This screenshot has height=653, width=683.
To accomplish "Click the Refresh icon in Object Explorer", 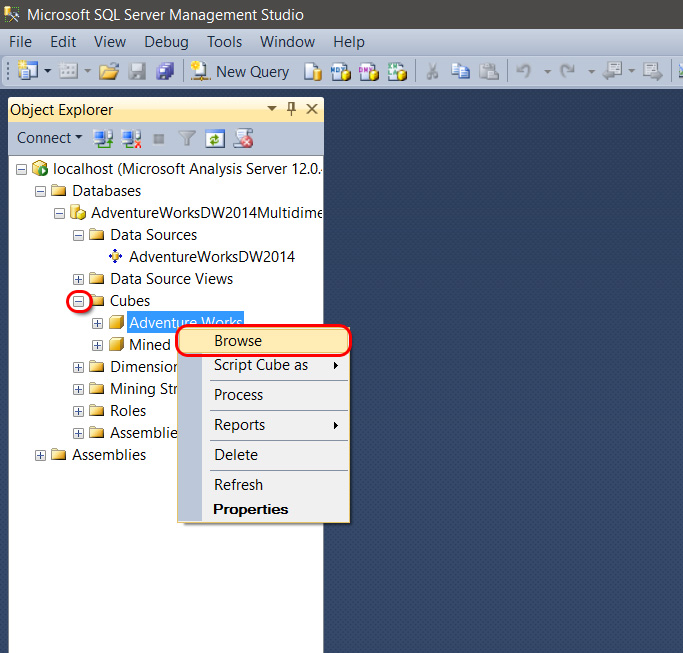I will (215, 139).
